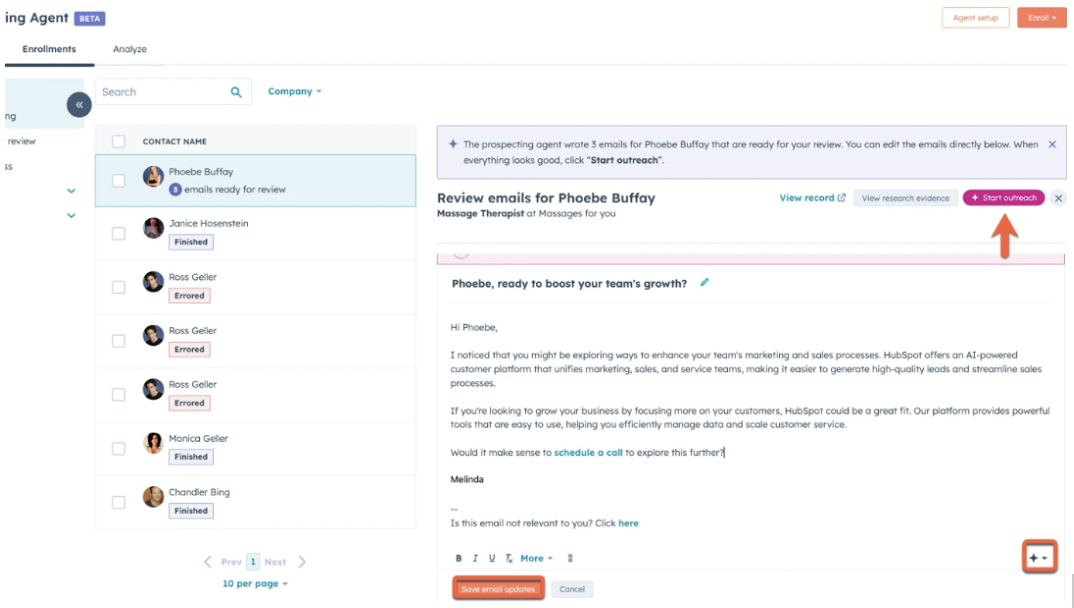This screenshot has width=1074, height=608.
Task: Click Monica Geller's avatar
Action: (x=153, y=443)
